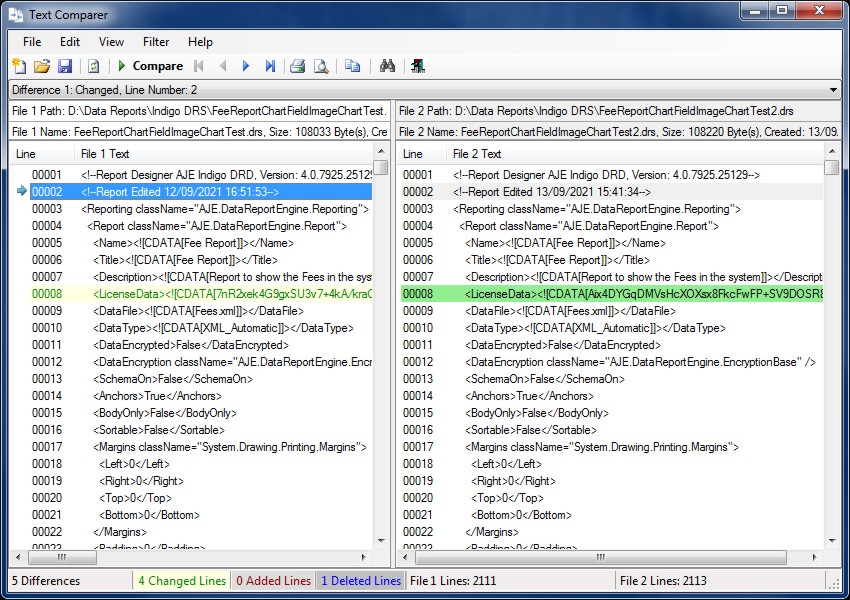Click the Refresh files icon
Image resolution: width=850 pixels, height=600 pixels.
[93, 66]
